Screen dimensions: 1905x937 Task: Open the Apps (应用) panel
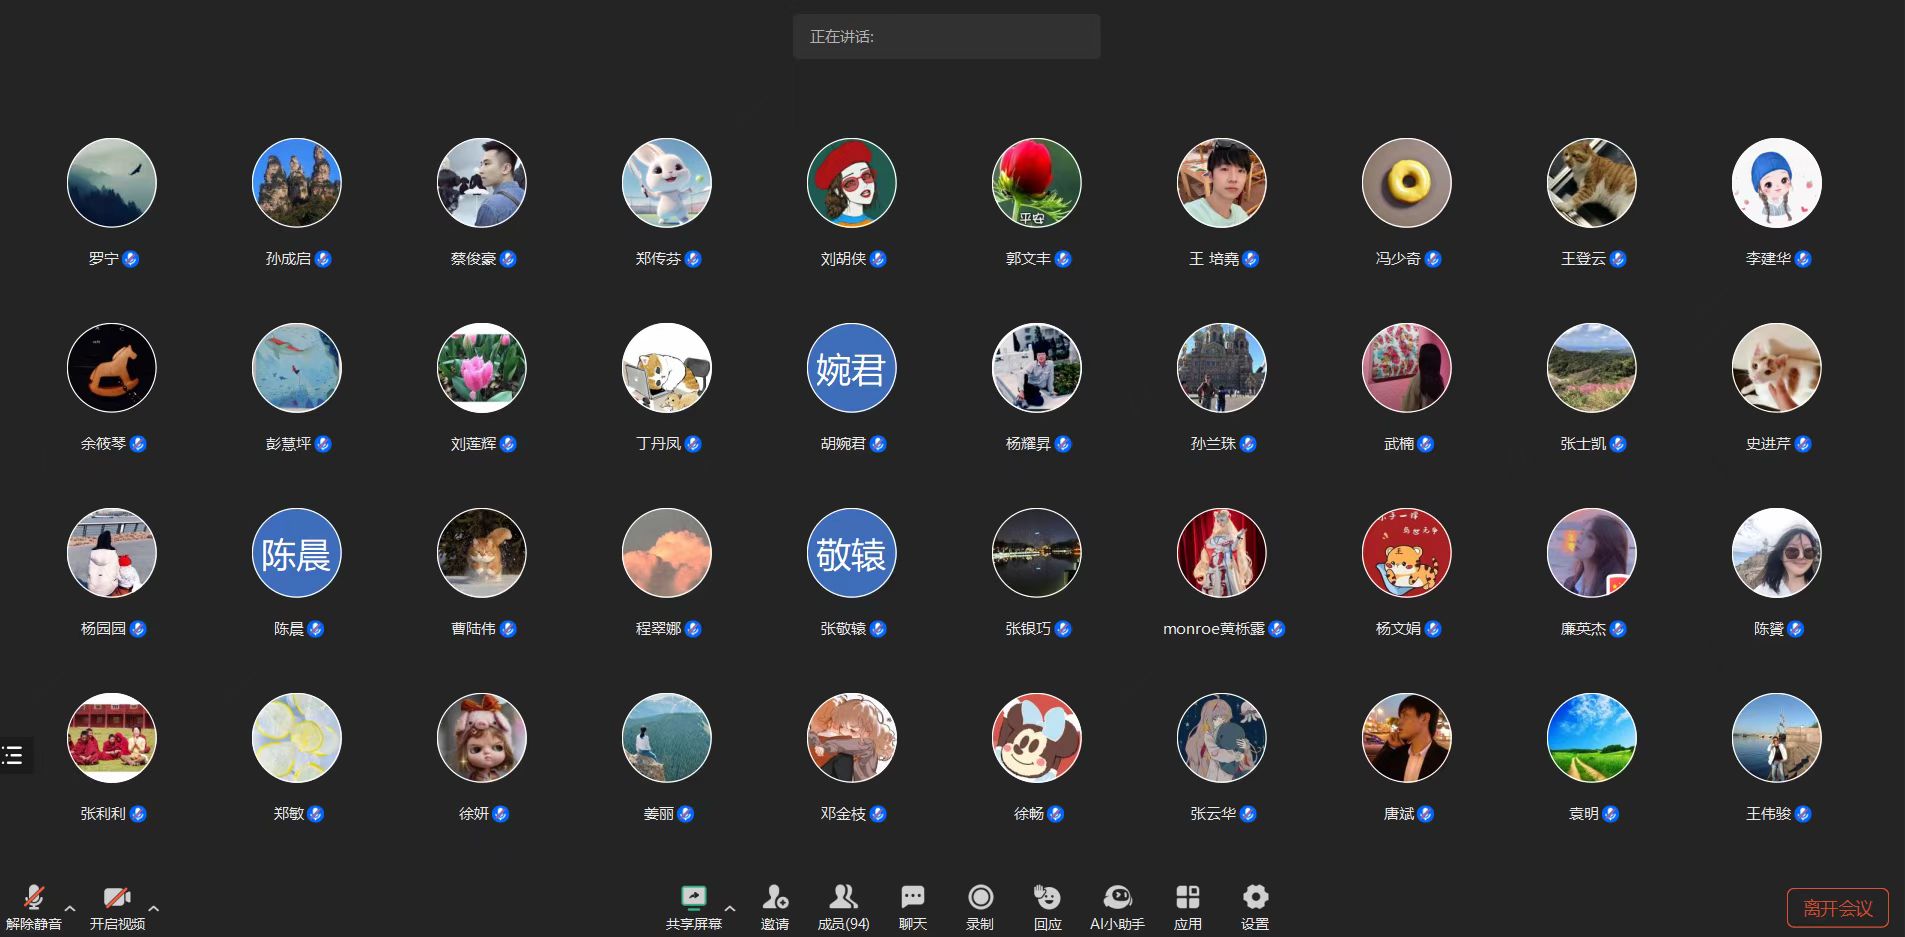click(x=1187, y=897)
